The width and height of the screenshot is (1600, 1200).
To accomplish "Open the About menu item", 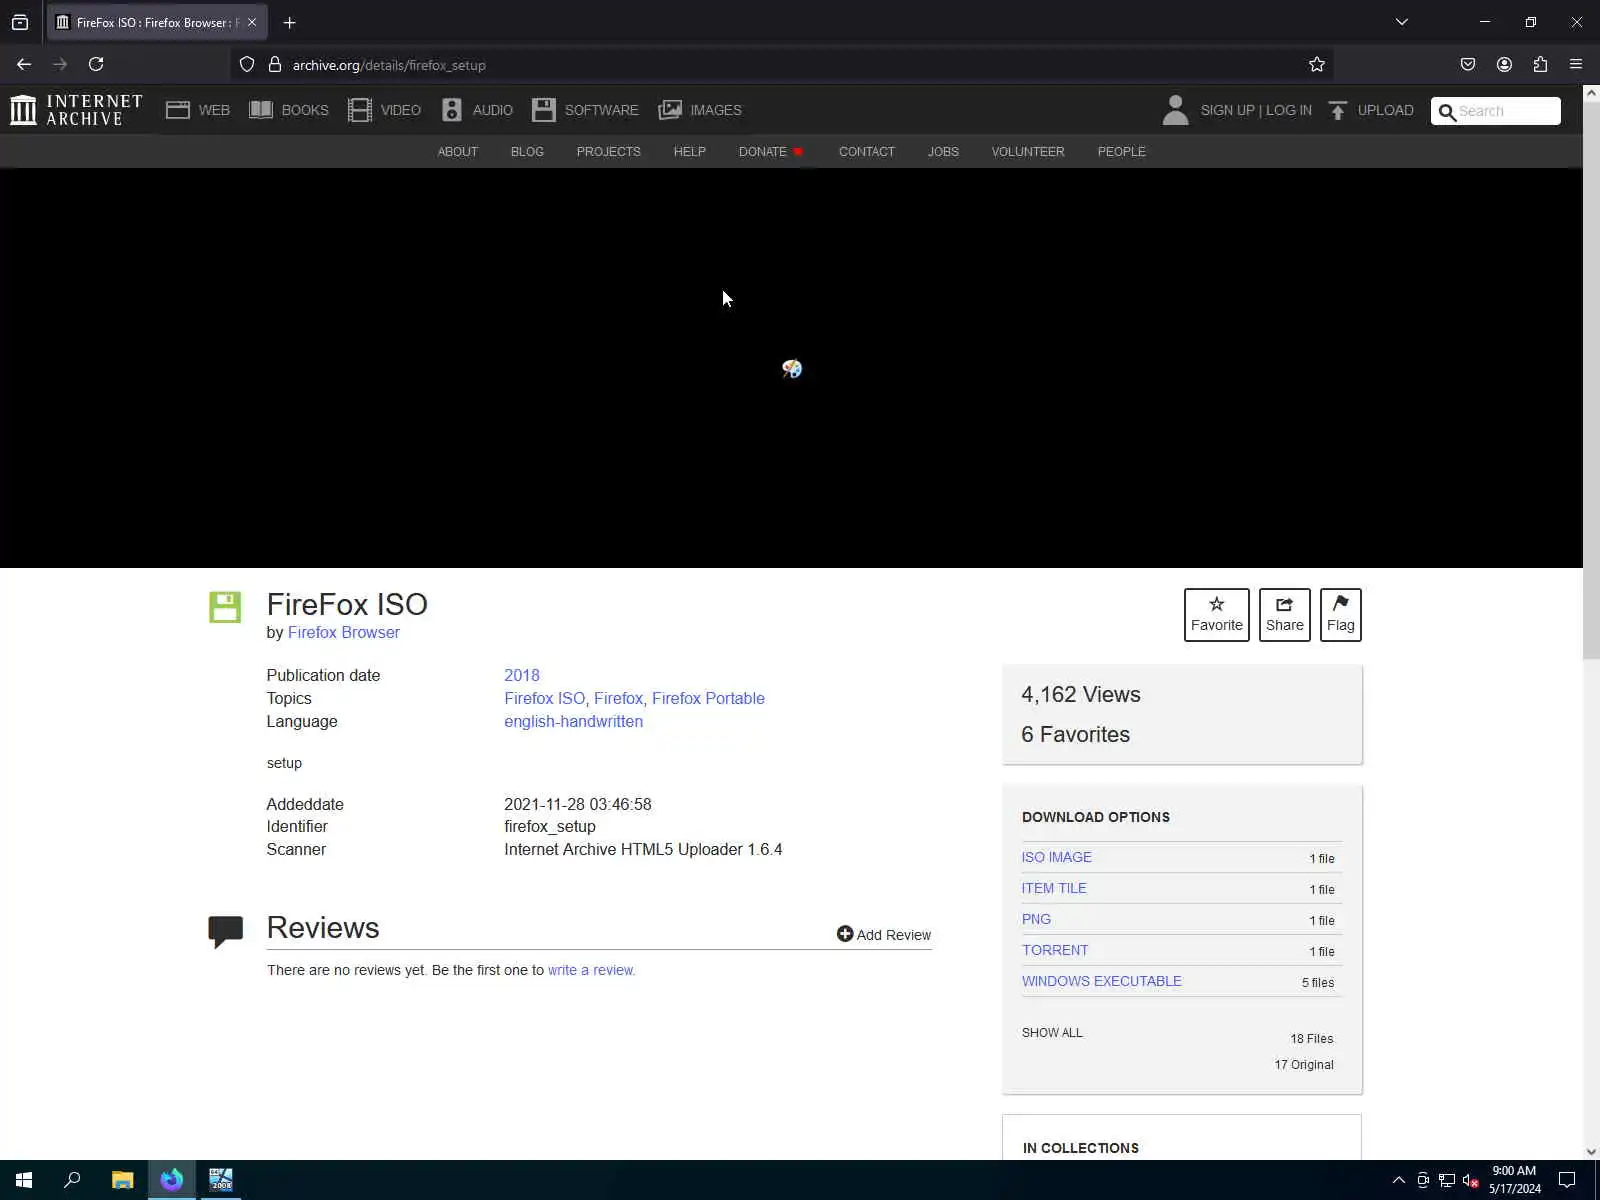I will coord(458,152).
